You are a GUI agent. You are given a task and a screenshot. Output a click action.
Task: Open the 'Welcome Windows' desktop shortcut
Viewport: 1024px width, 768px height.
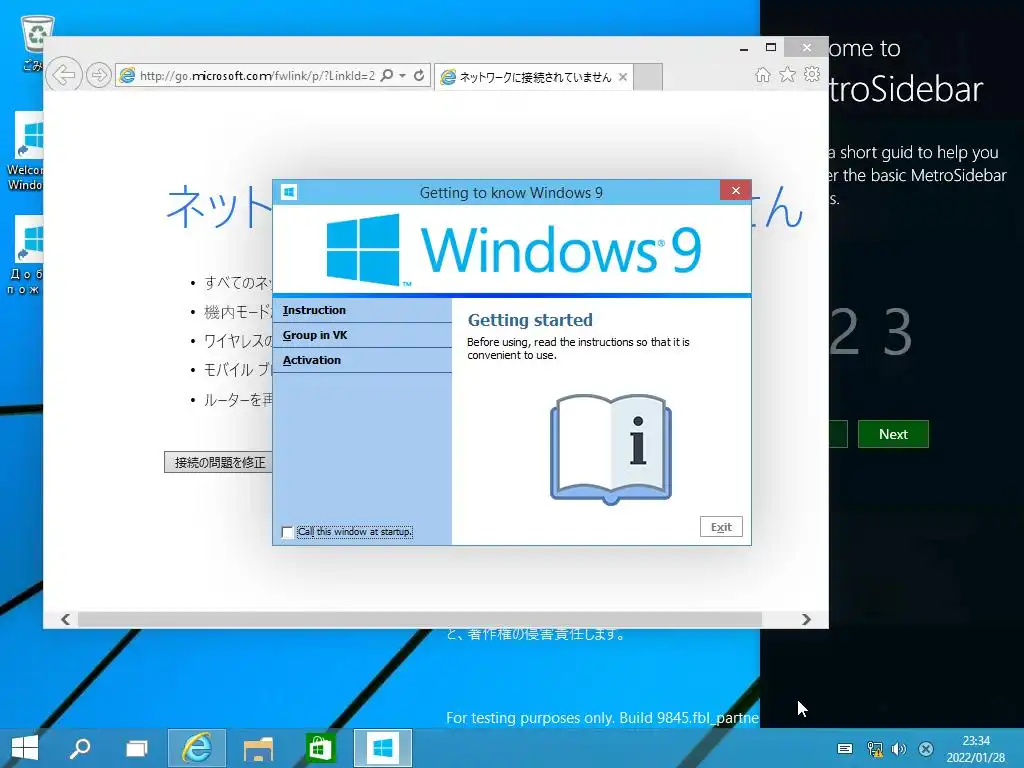click(x=26, y=152)
